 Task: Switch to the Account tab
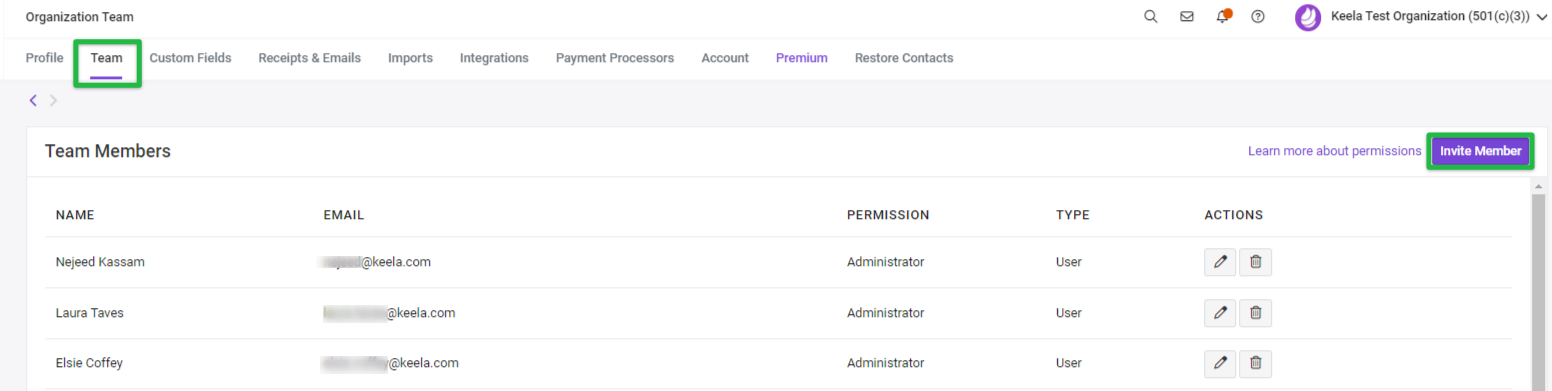[x=725, y=58]
